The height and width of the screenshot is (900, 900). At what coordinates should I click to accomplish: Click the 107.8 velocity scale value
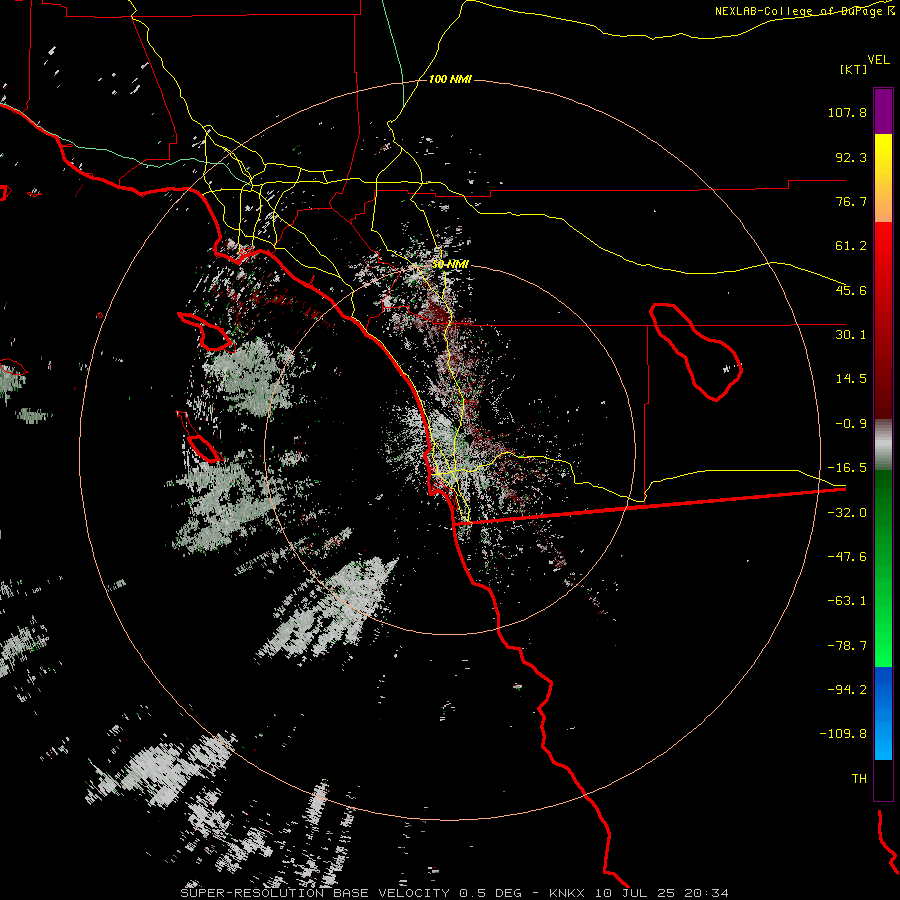847,112
